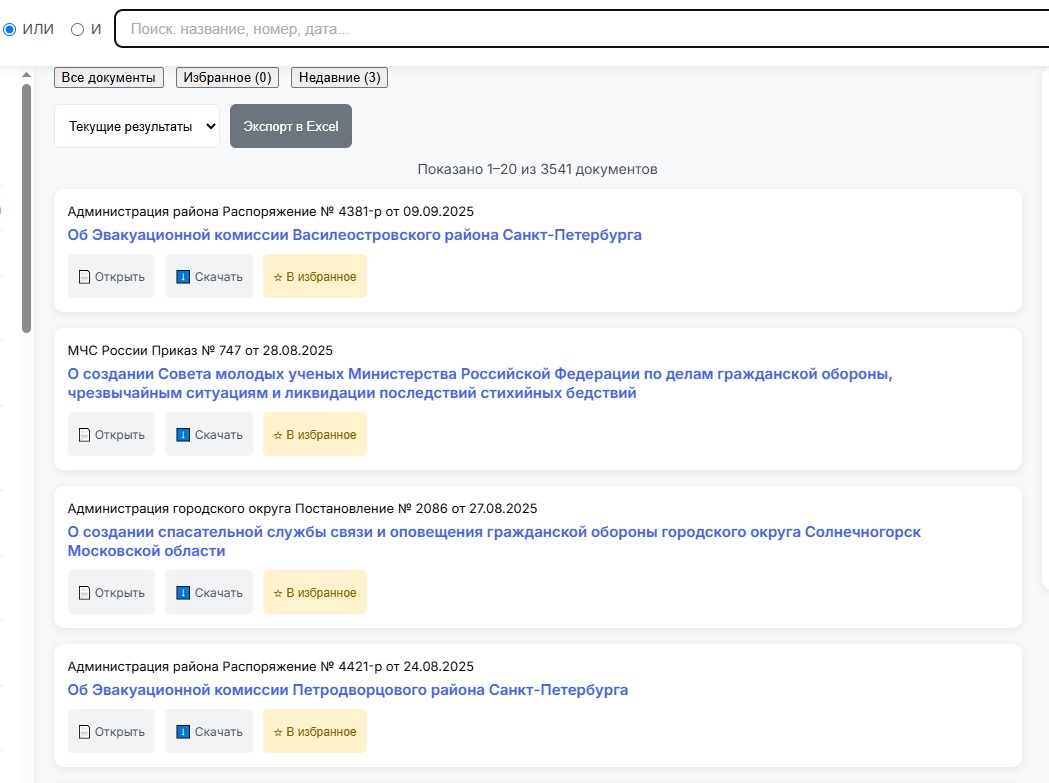Open the Текущие результаты dropdown
Screen dimensions: 1049x783
137,127
